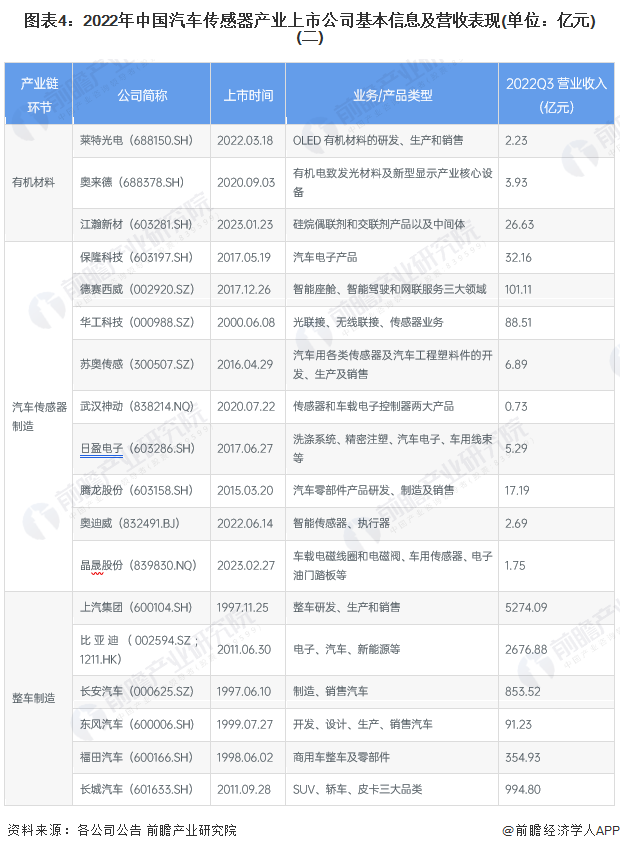
Task: Select 保隆科技（603197.SH）company cell
Action: 142,258
